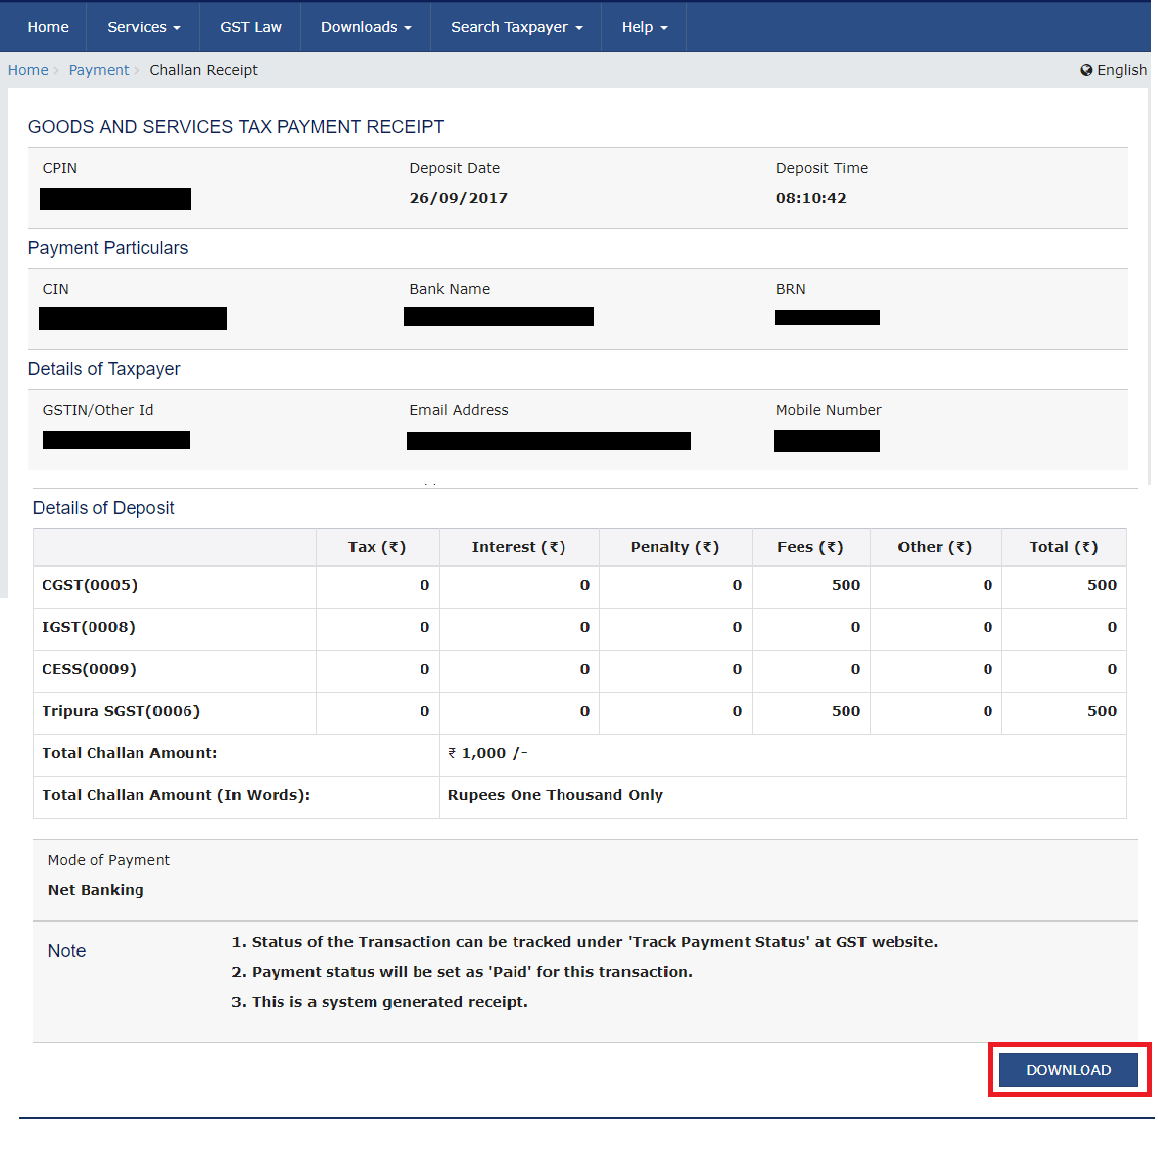Expand the Help dropdown menu

pos(643,27)
